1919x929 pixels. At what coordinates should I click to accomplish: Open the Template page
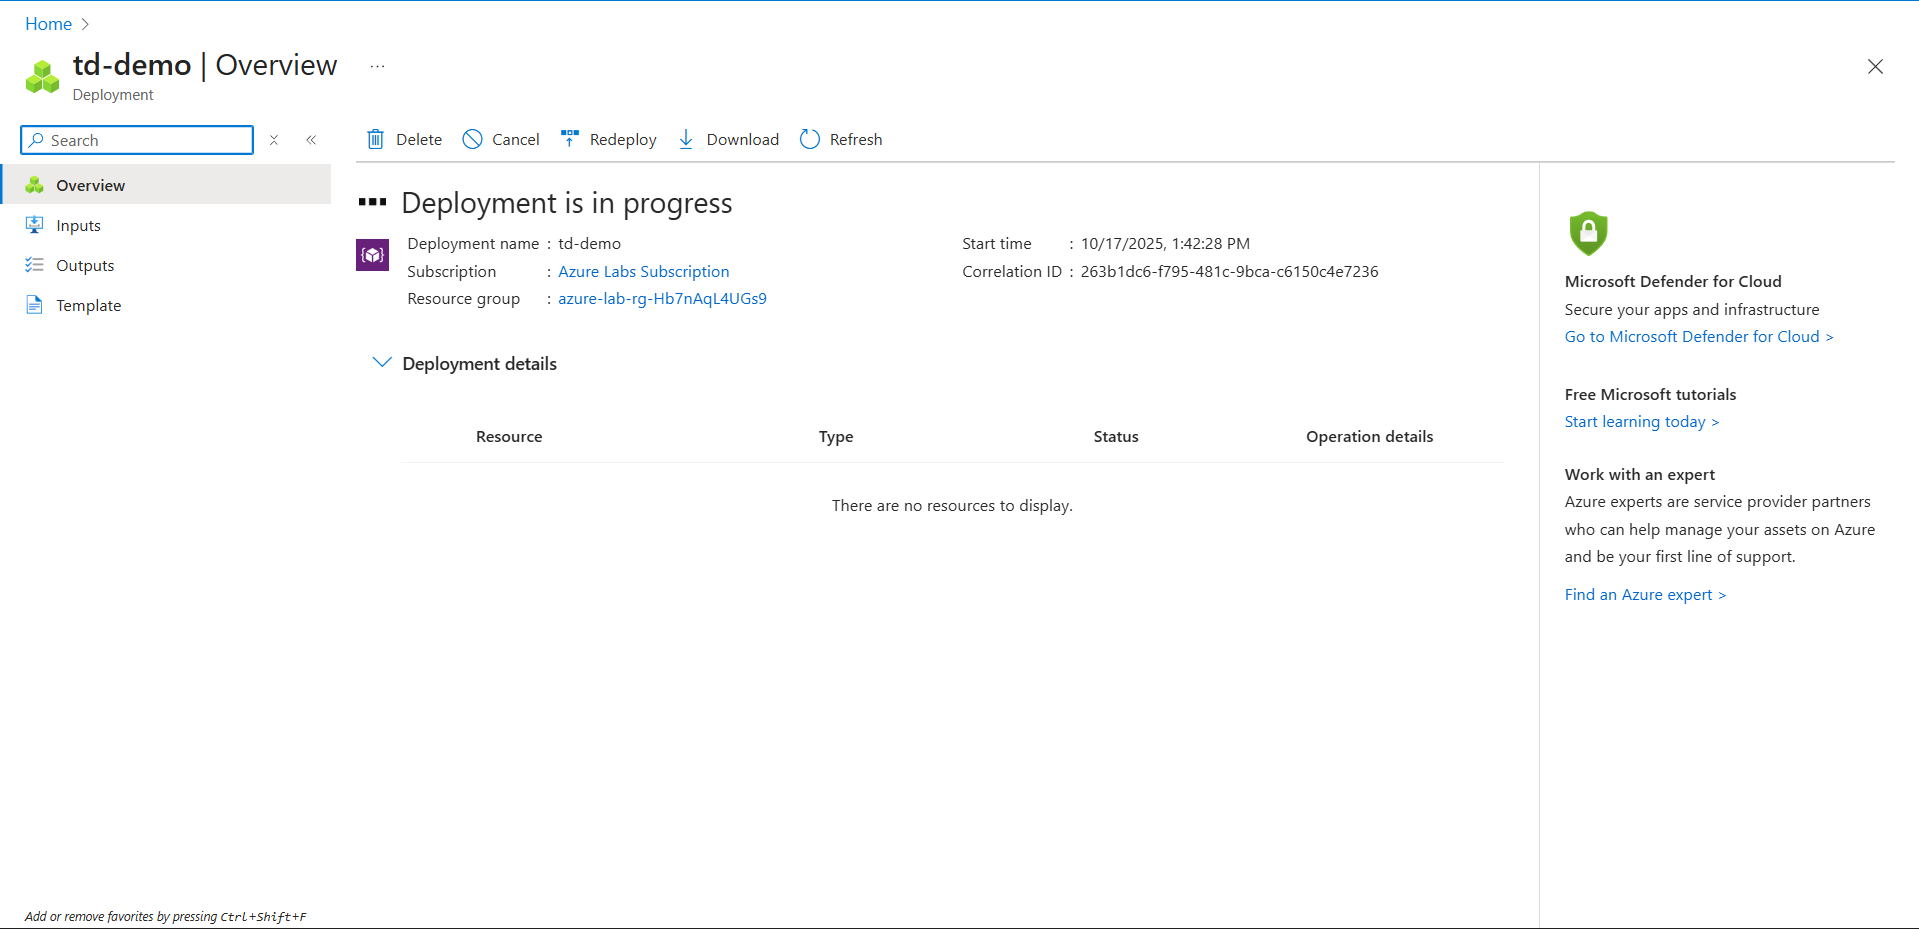[88, 306]
